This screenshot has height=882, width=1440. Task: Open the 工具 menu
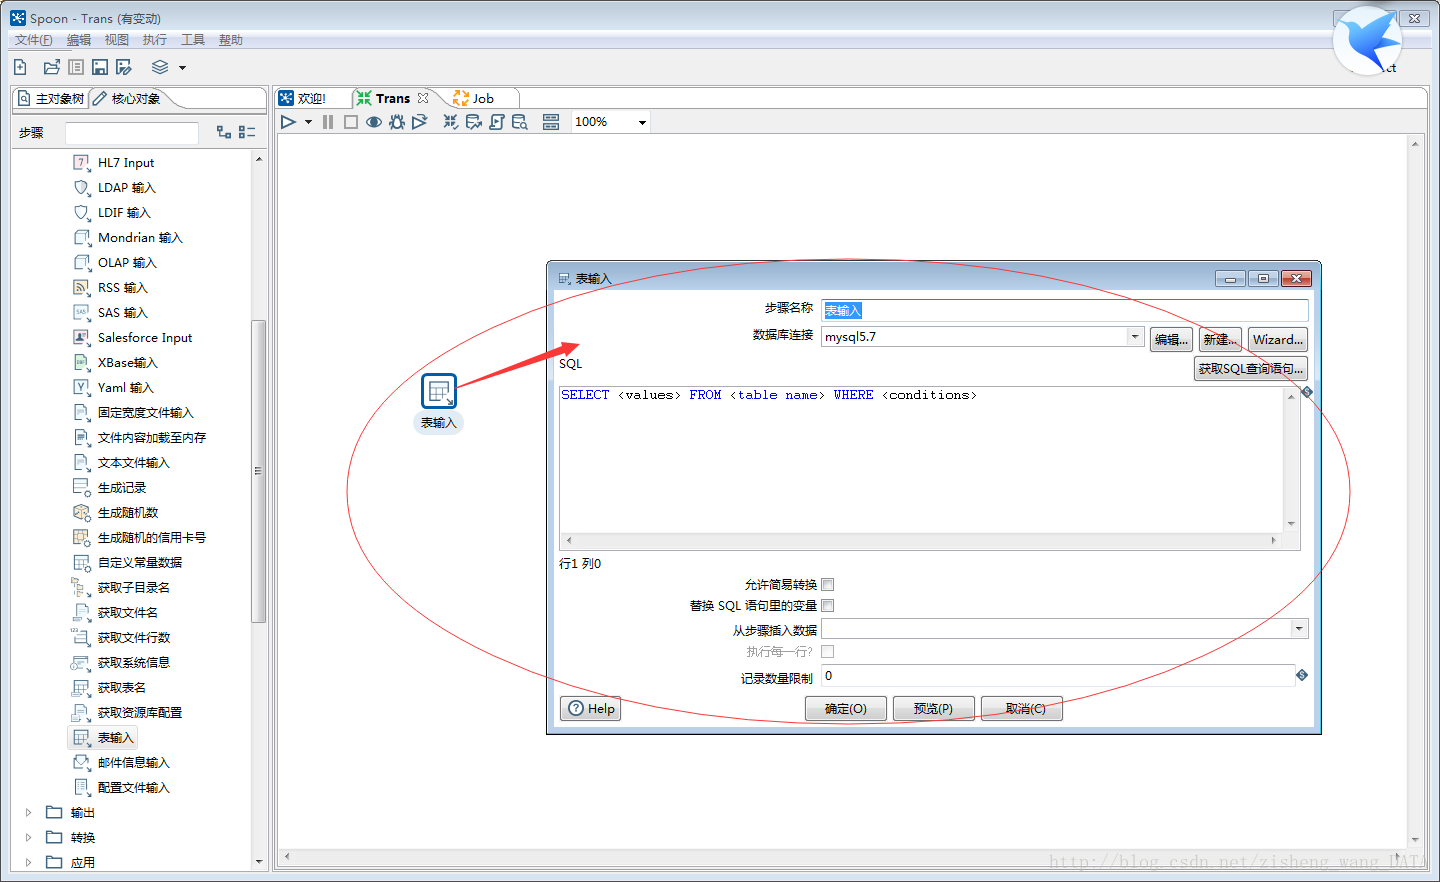pos(193,40)
